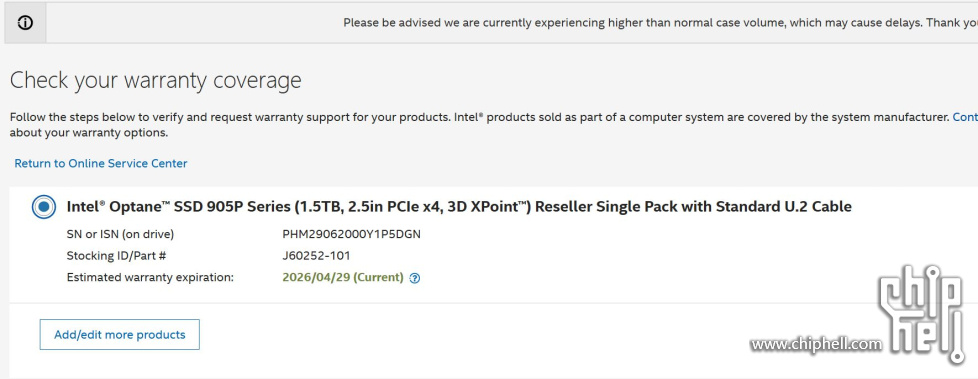Click the Stocking ID/Part # label

(x=117, y=256)
